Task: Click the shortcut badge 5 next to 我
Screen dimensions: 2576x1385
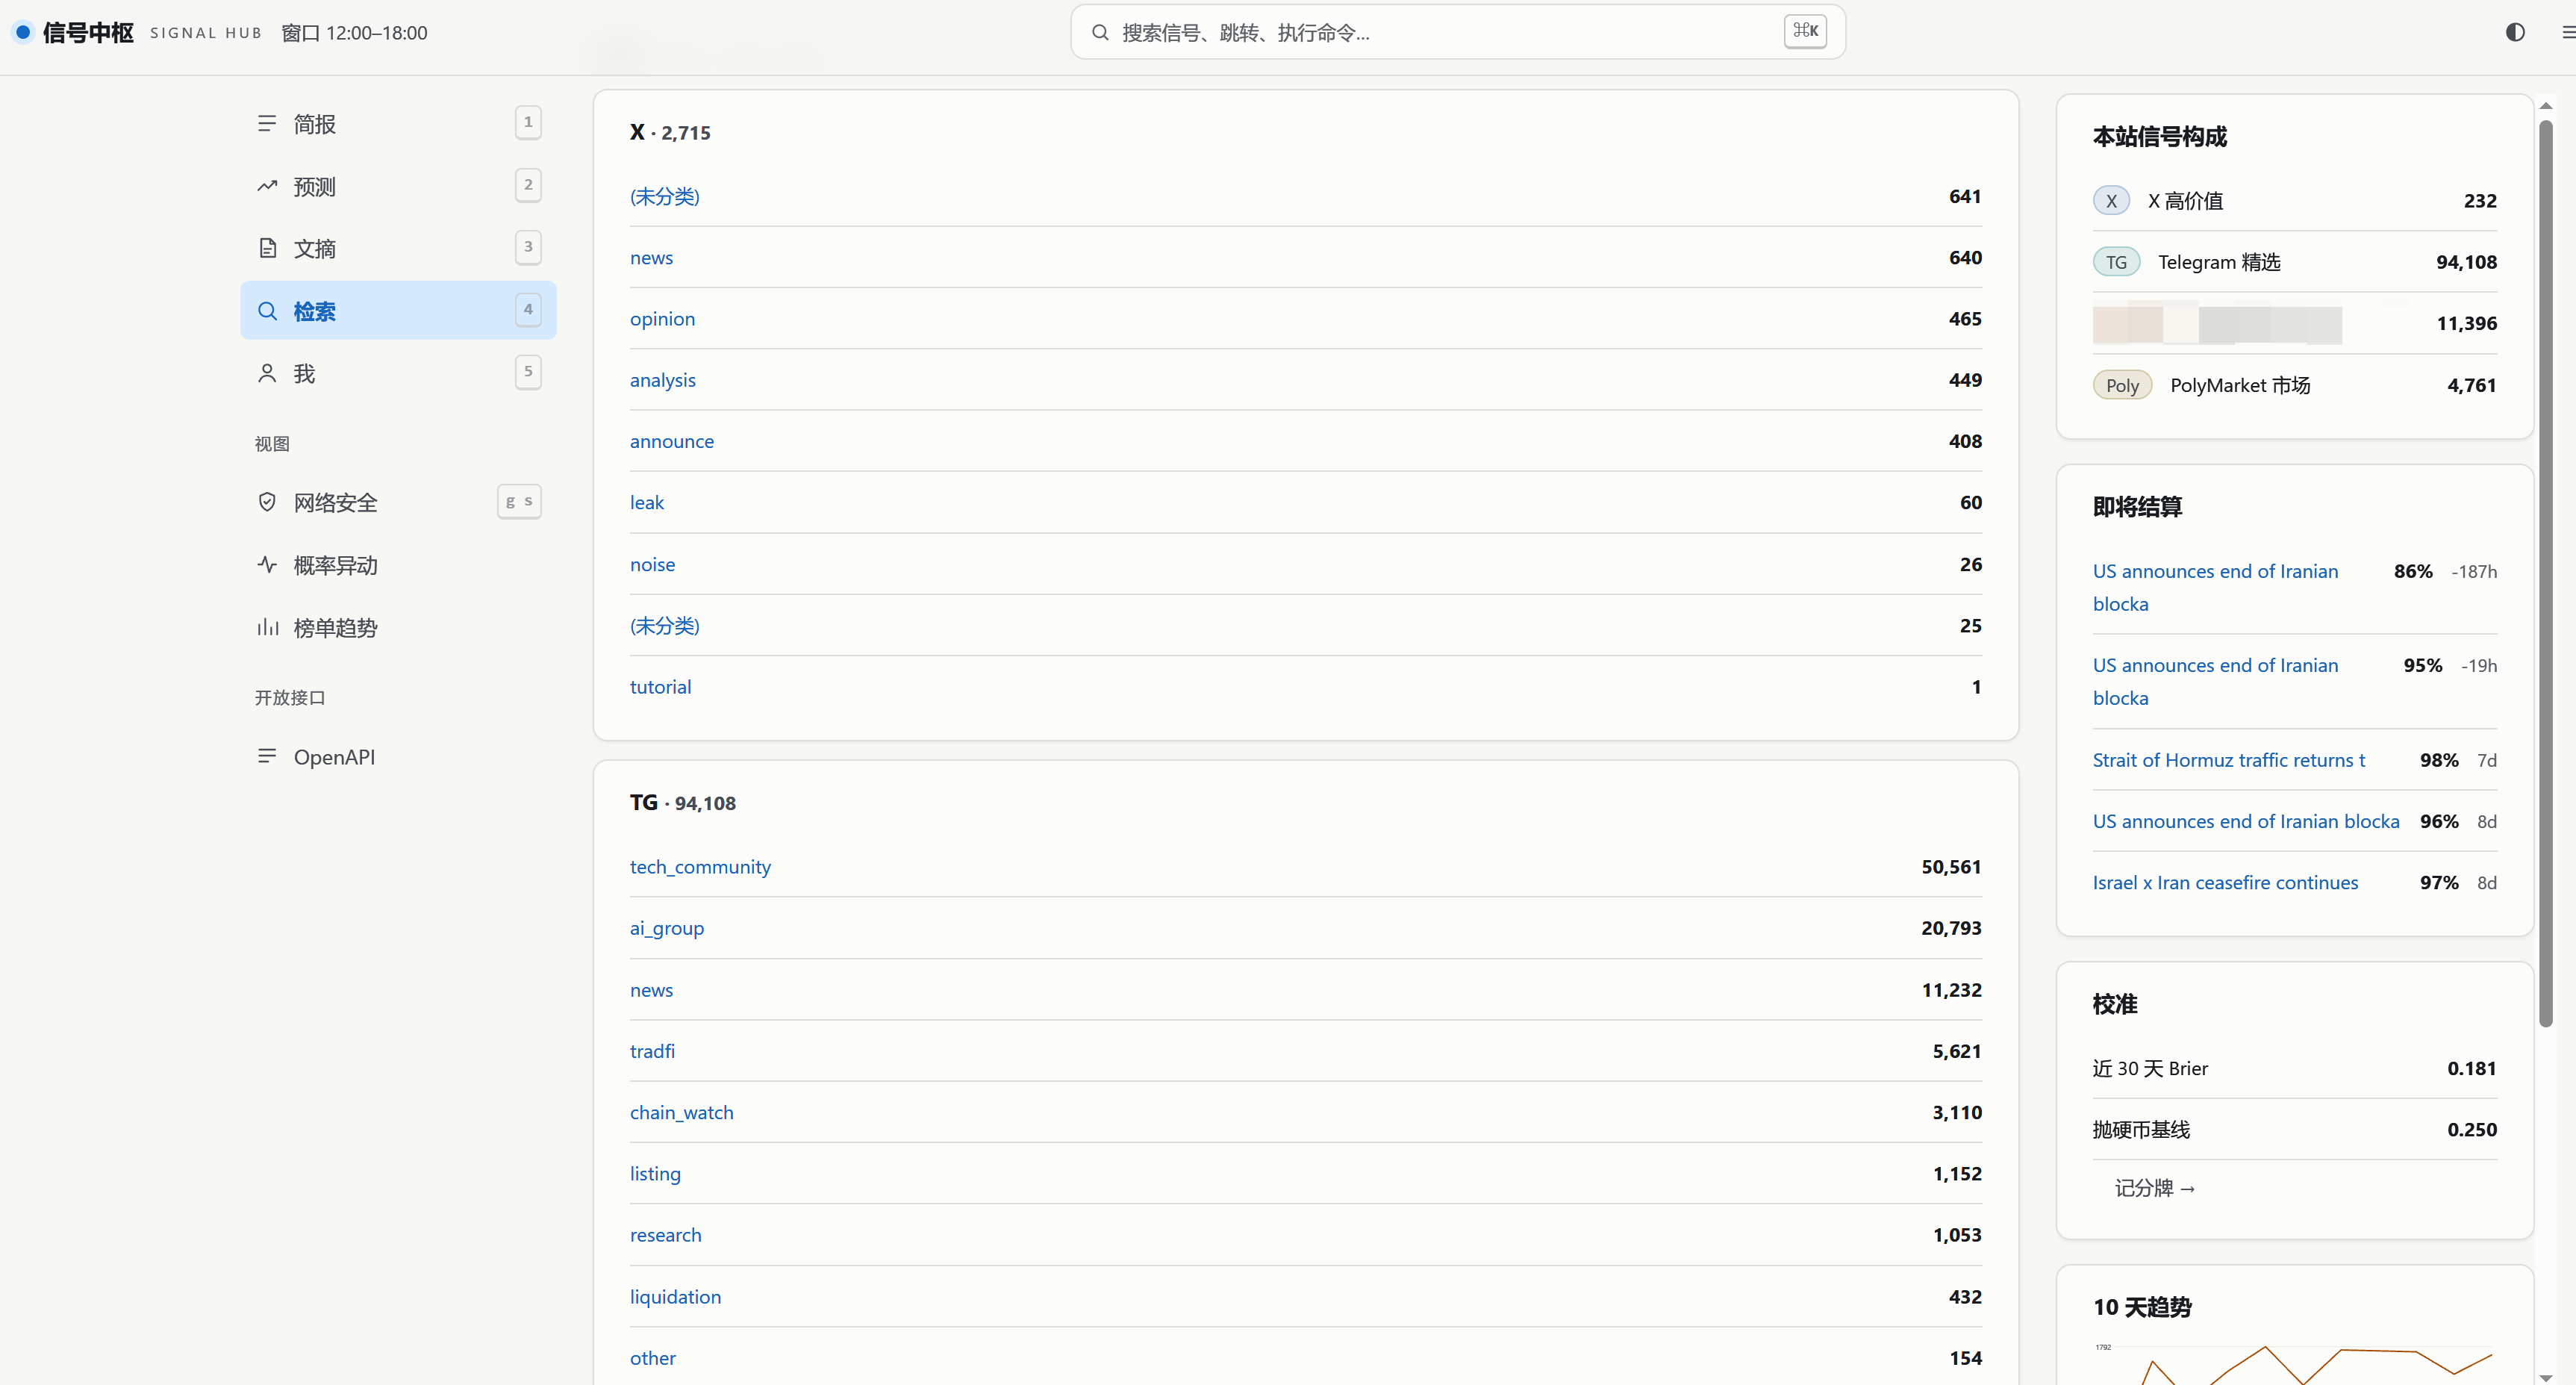Action: pyautogui.click(x=528, y=372)
